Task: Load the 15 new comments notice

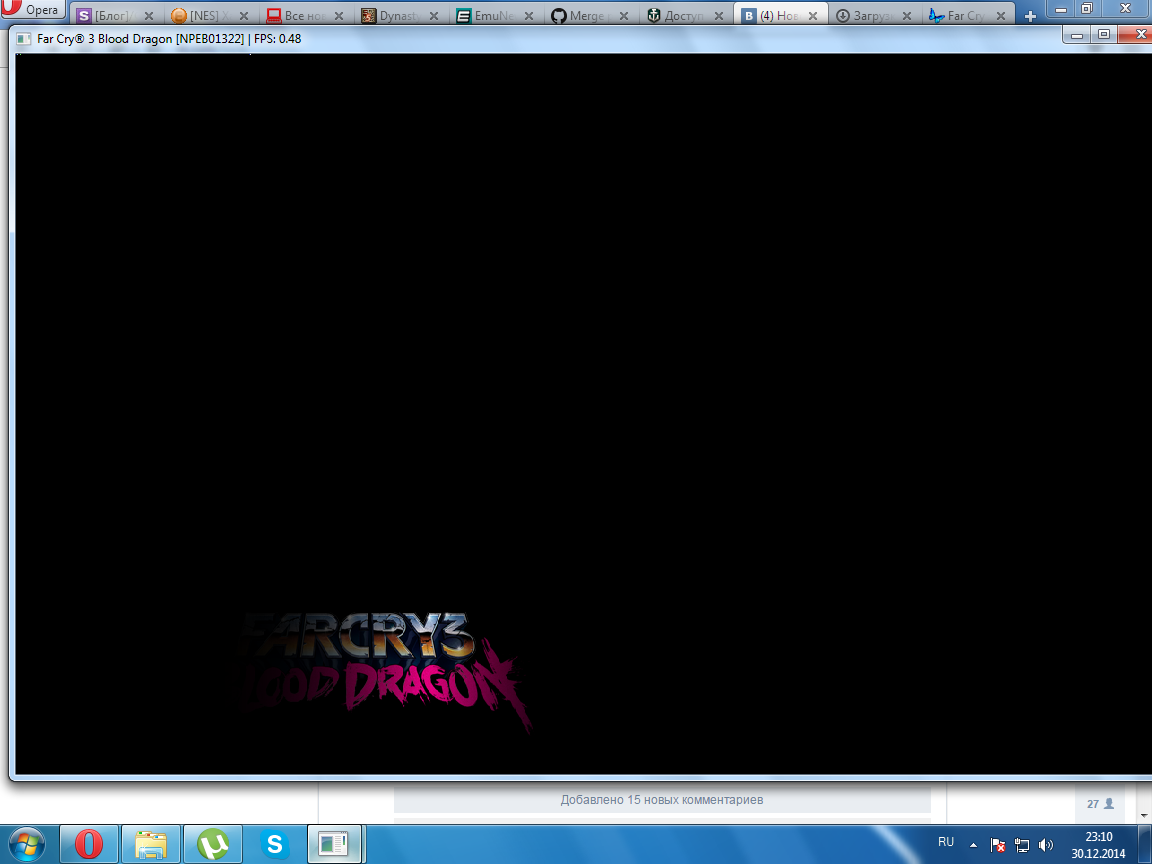Action: (661, 800)
